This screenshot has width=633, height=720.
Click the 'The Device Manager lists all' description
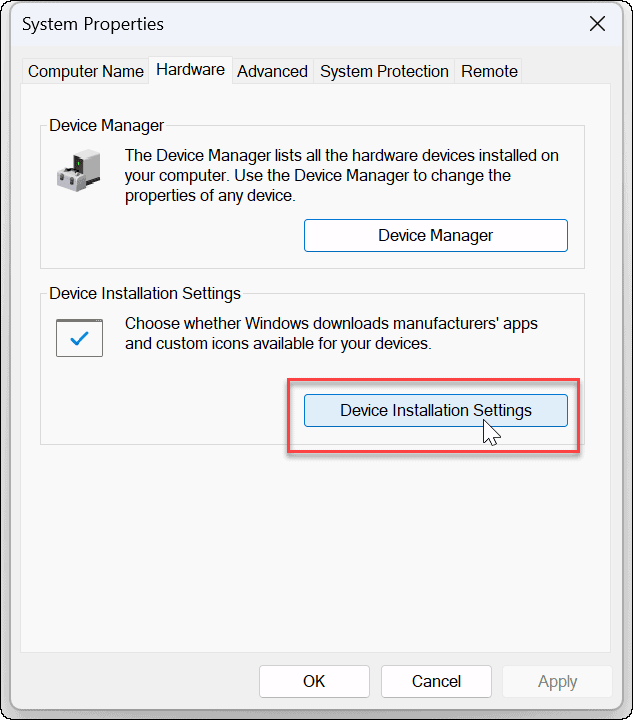[342, 175]
